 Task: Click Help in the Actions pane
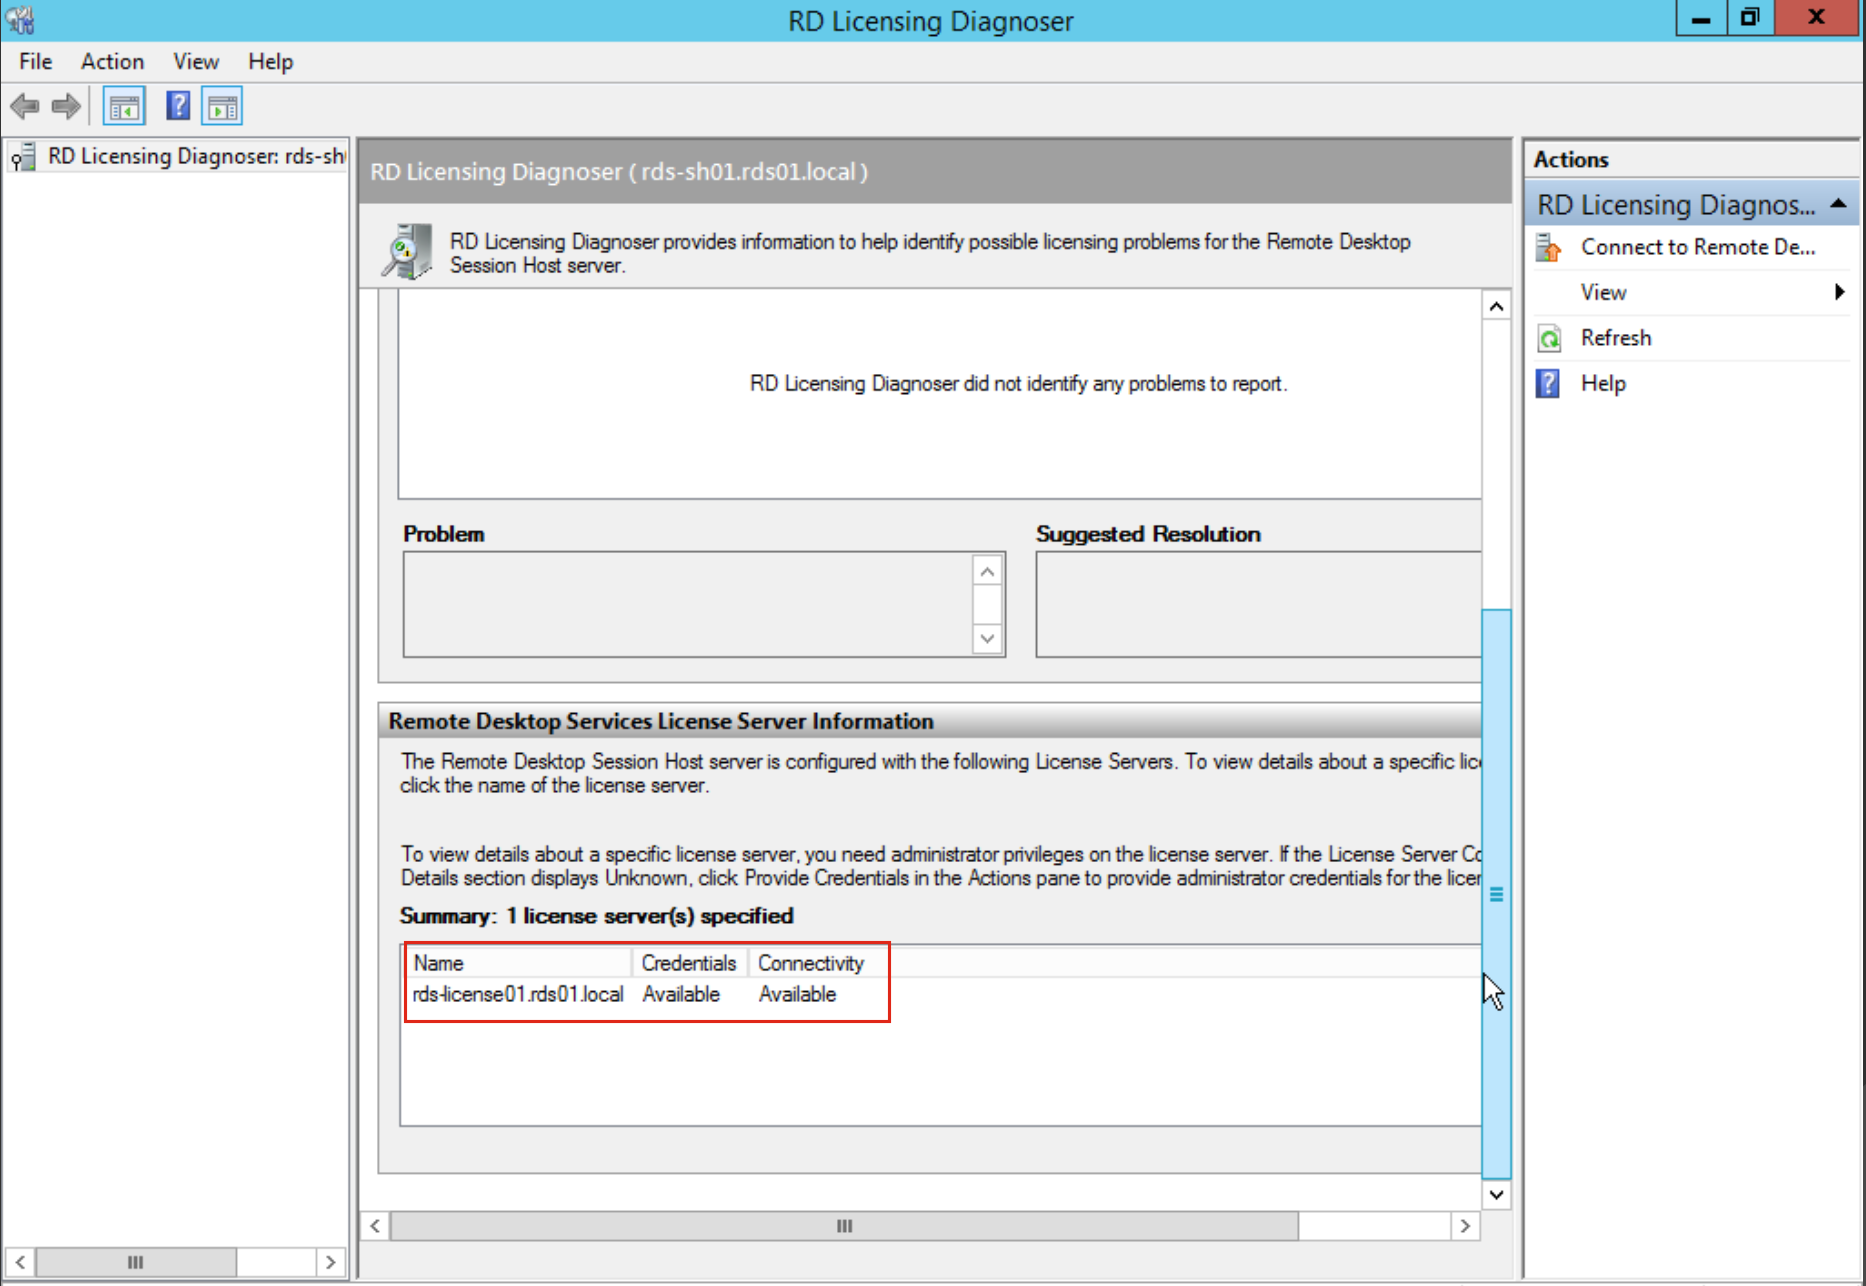[x=1603, y=383]
